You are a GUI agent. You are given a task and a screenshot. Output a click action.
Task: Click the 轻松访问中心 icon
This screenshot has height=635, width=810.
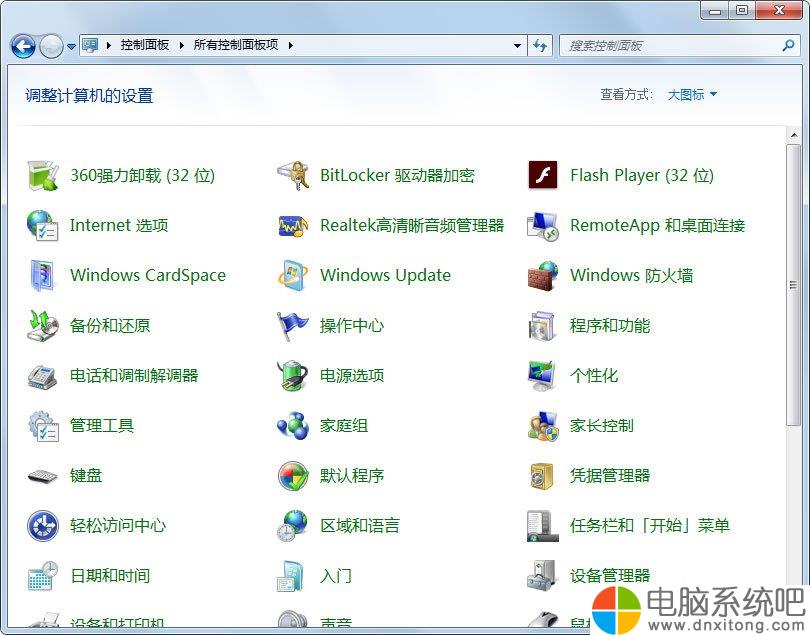pos(43,525)
